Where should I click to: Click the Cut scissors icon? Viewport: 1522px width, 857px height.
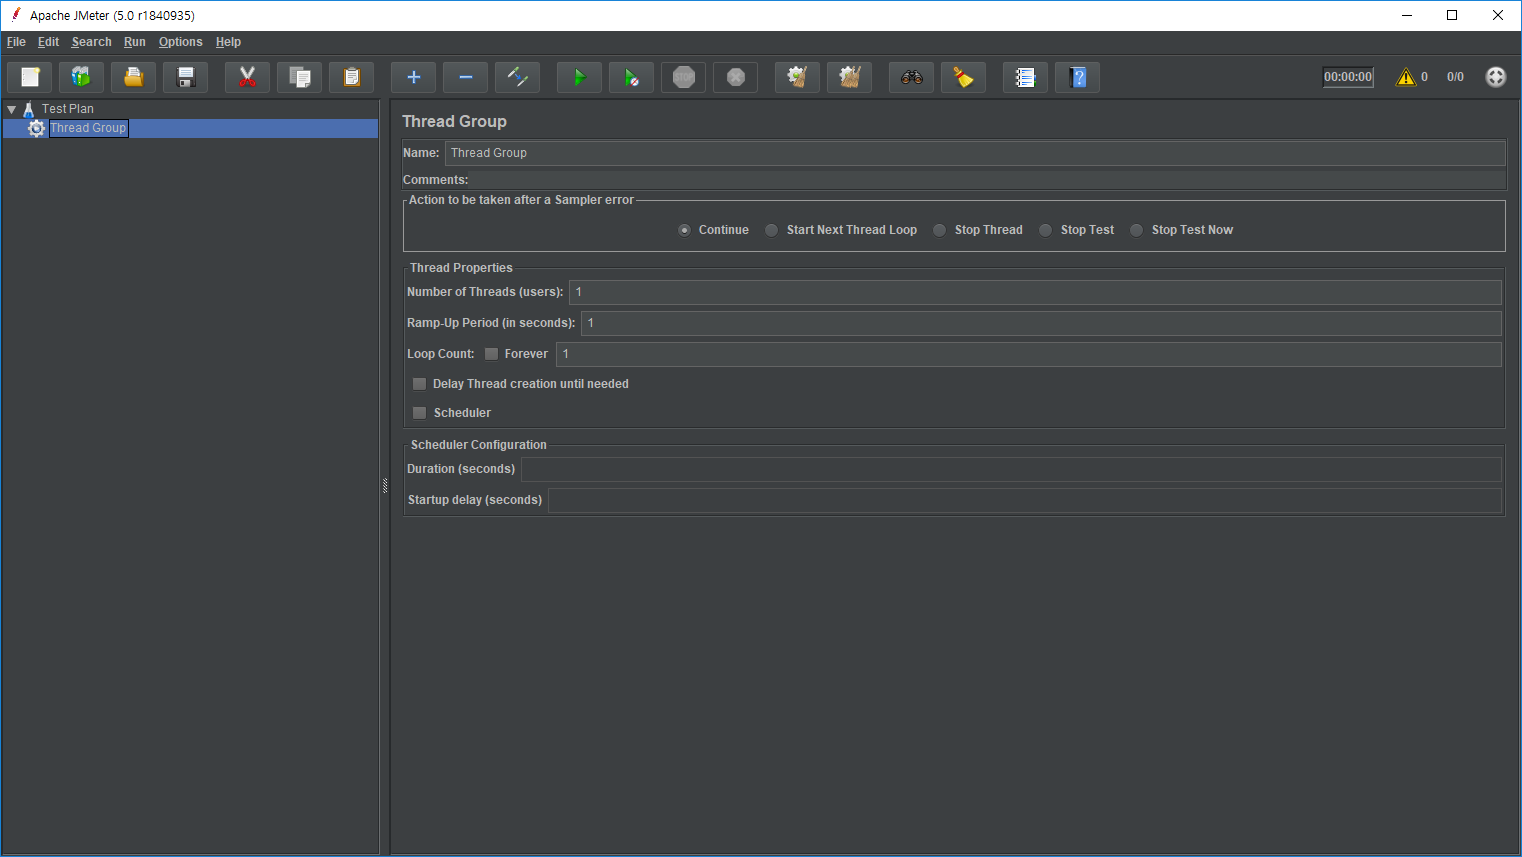click(247, 77)
